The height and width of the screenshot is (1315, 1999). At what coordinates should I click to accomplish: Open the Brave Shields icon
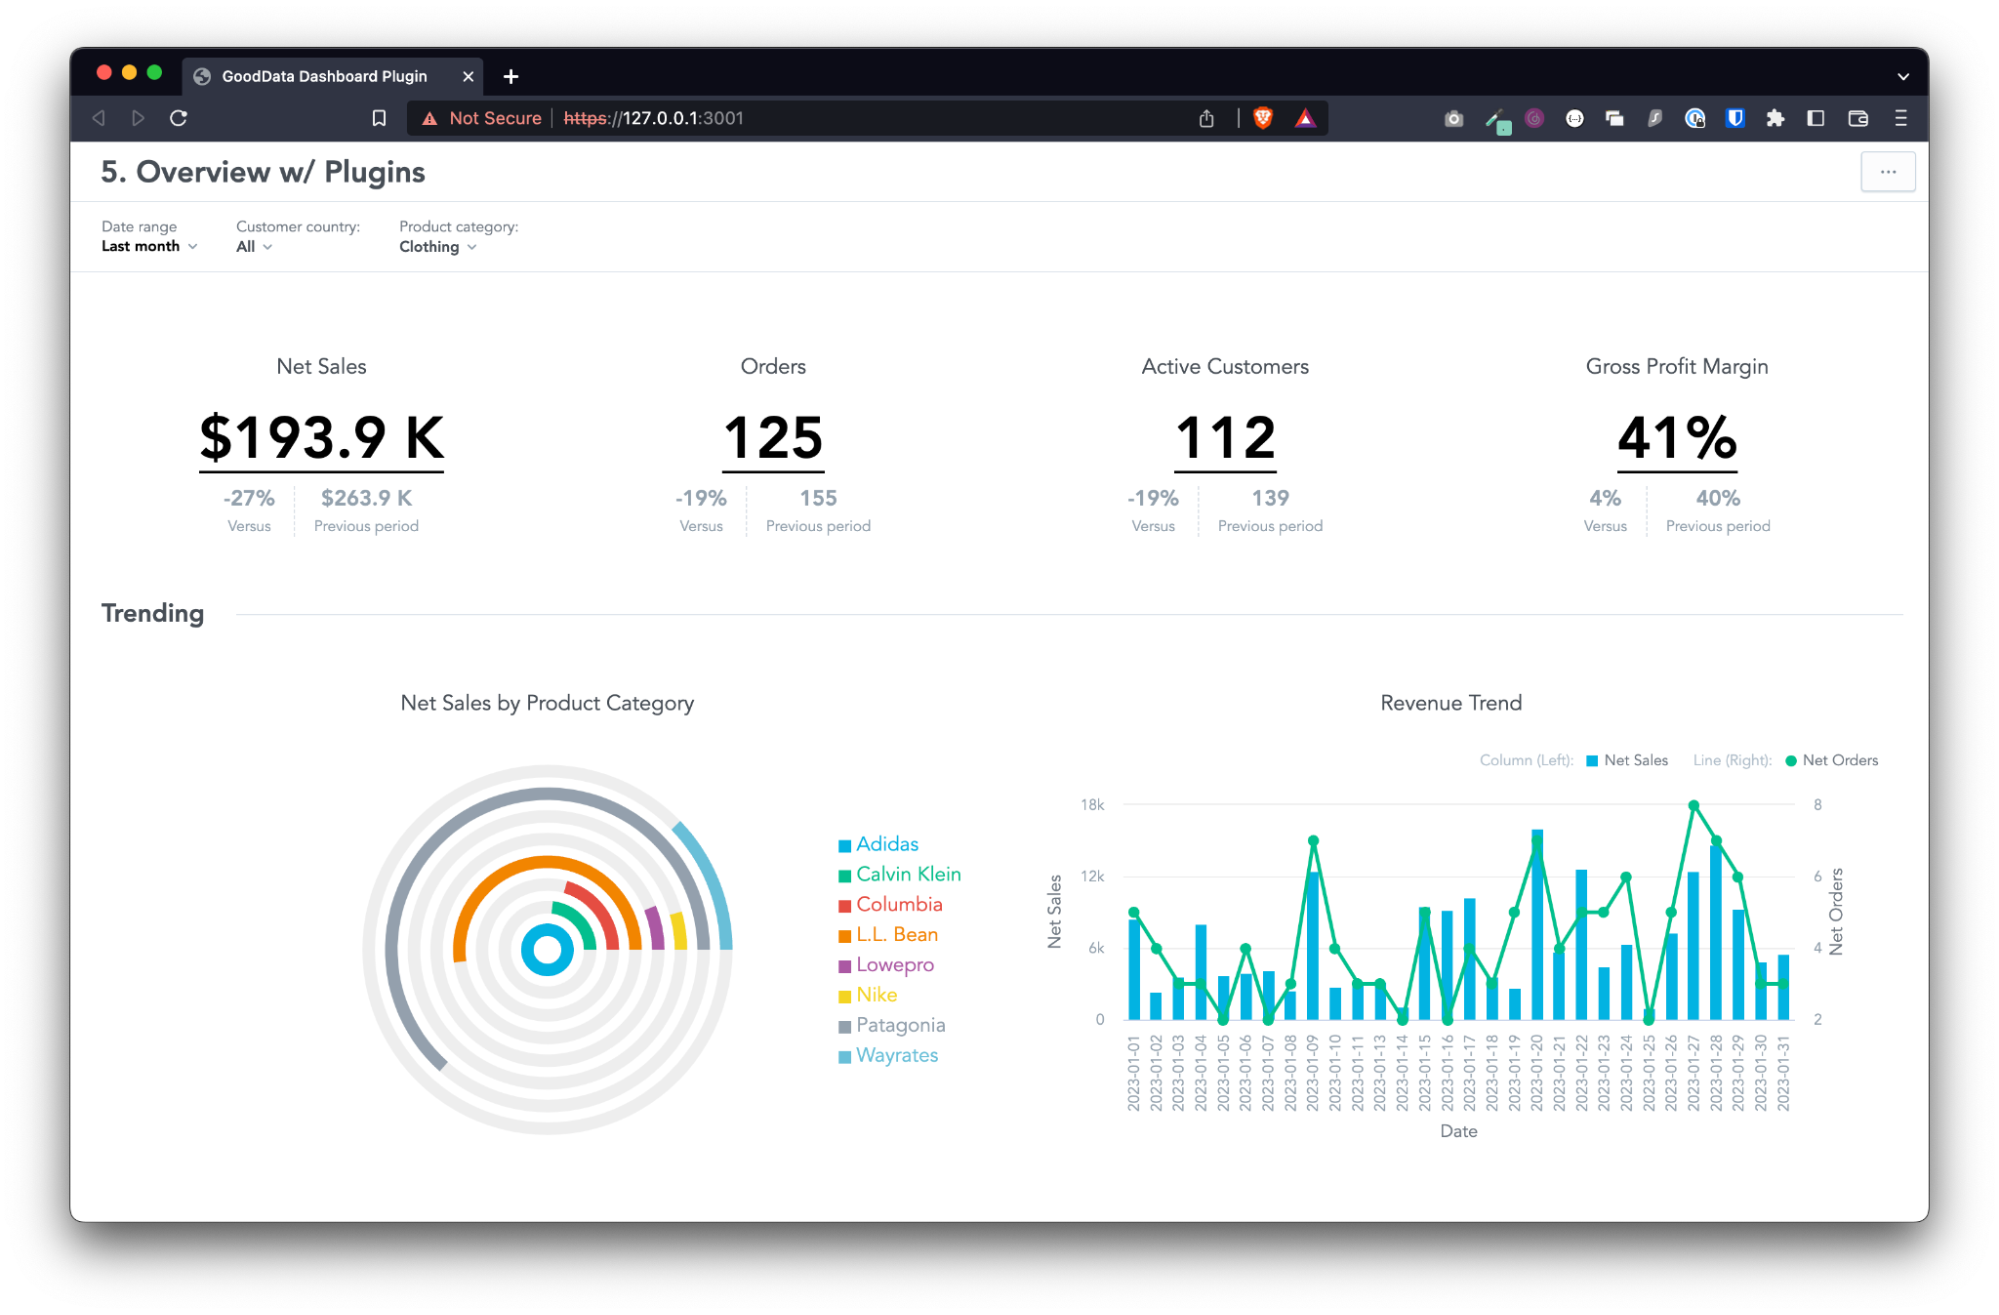[1261, 118]
